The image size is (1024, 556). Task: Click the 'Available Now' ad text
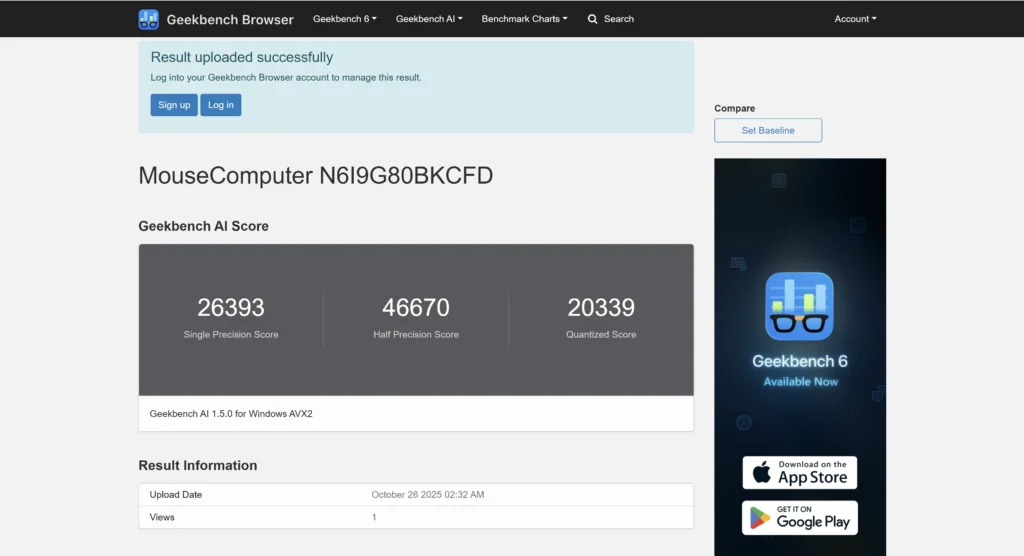800,382
